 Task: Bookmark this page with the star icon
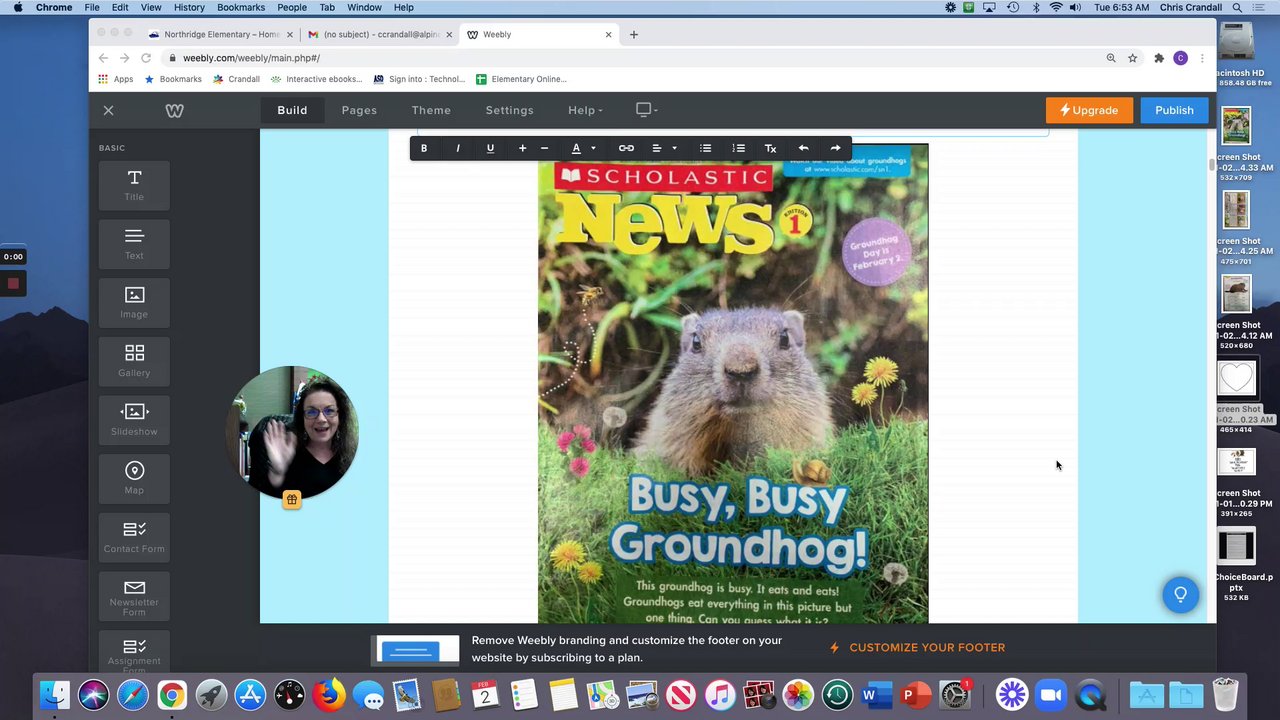pyautogui.click(x=1132, y=58)
